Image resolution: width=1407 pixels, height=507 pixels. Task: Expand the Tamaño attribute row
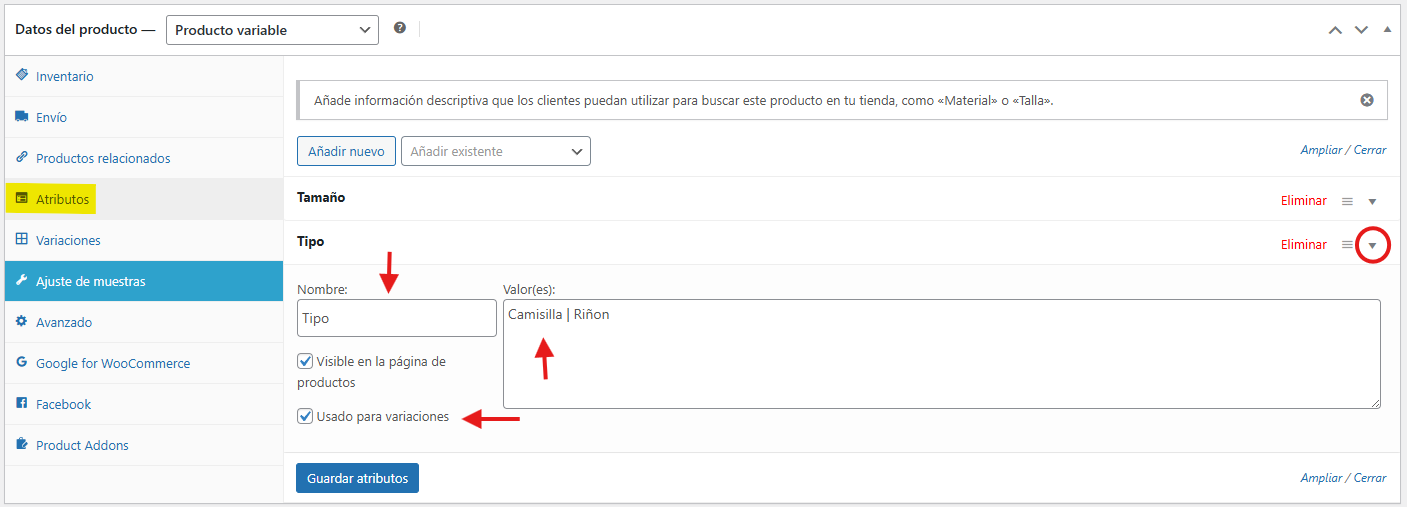tap(1373, 201)
